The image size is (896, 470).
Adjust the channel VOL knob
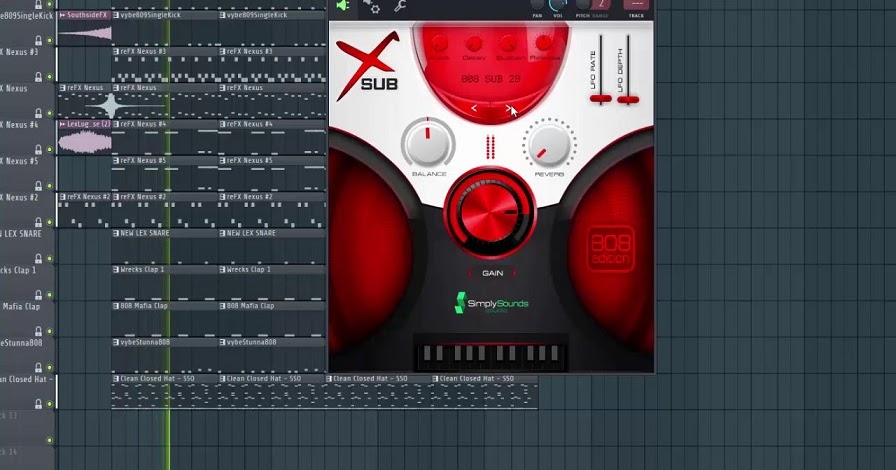pyautogui.click(x=558, y=5)
